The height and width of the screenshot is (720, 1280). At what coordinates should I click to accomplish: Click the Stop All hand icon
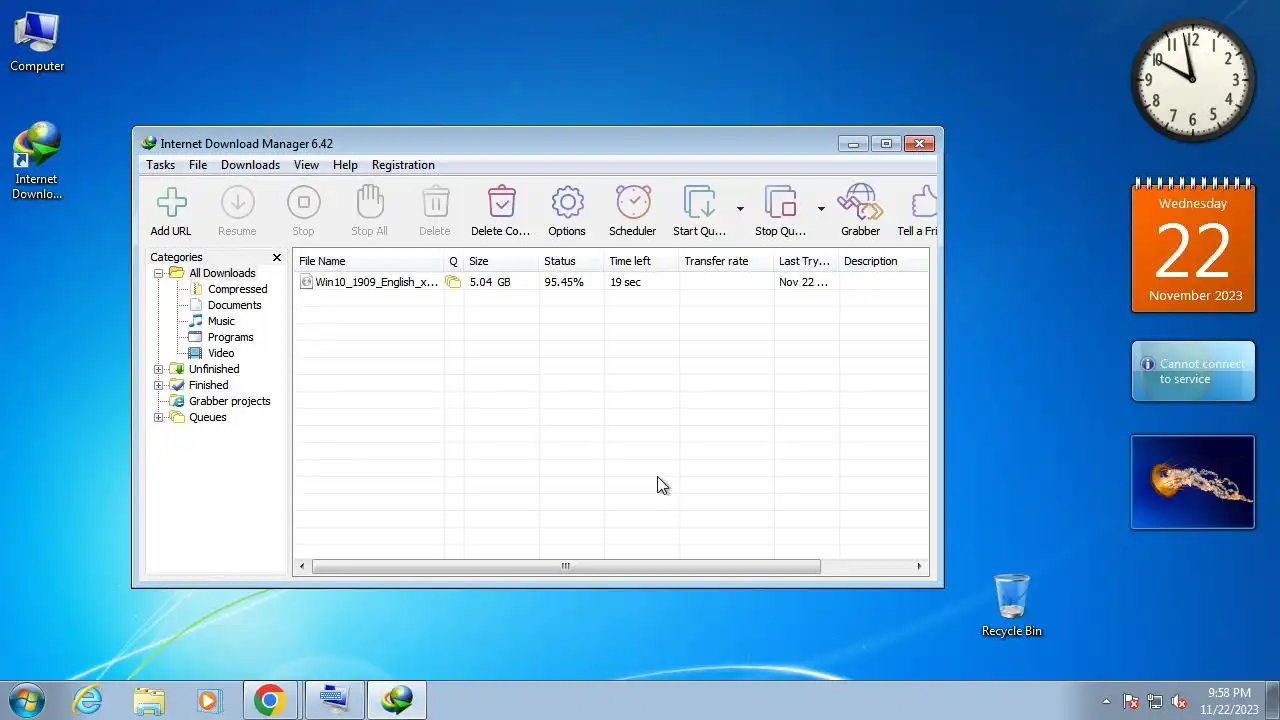pos(369,203)
